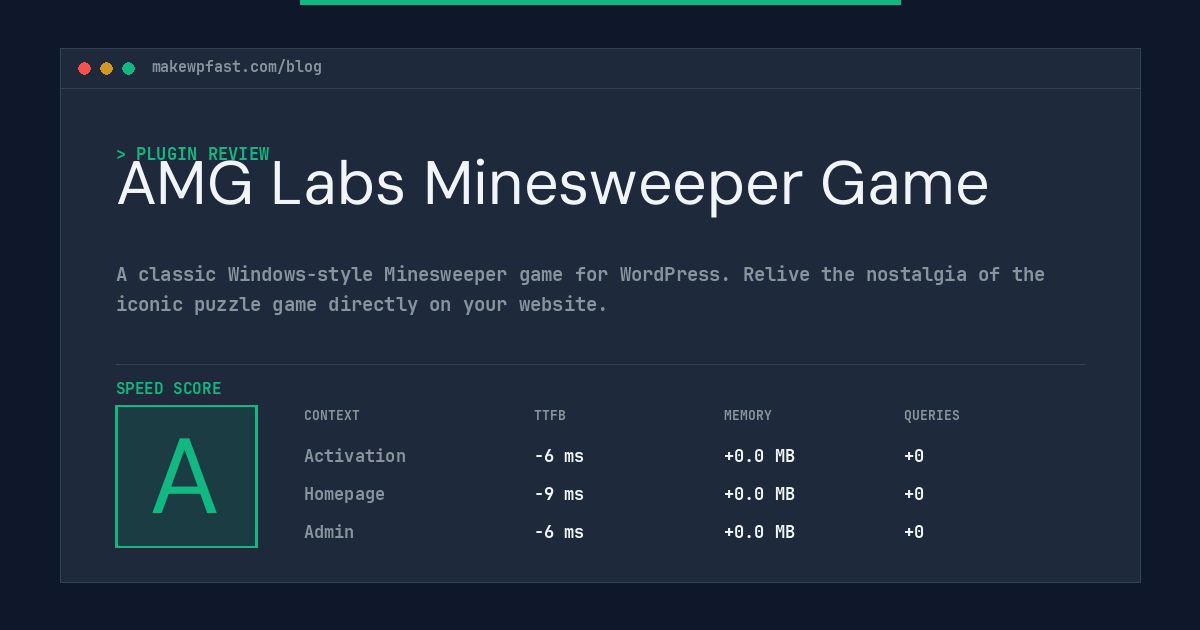Image resolution: width=1200 pixels, height=630 pixels.
Task: Click the Admin TTFB value -6 ms
Action: tap(559, 532)
